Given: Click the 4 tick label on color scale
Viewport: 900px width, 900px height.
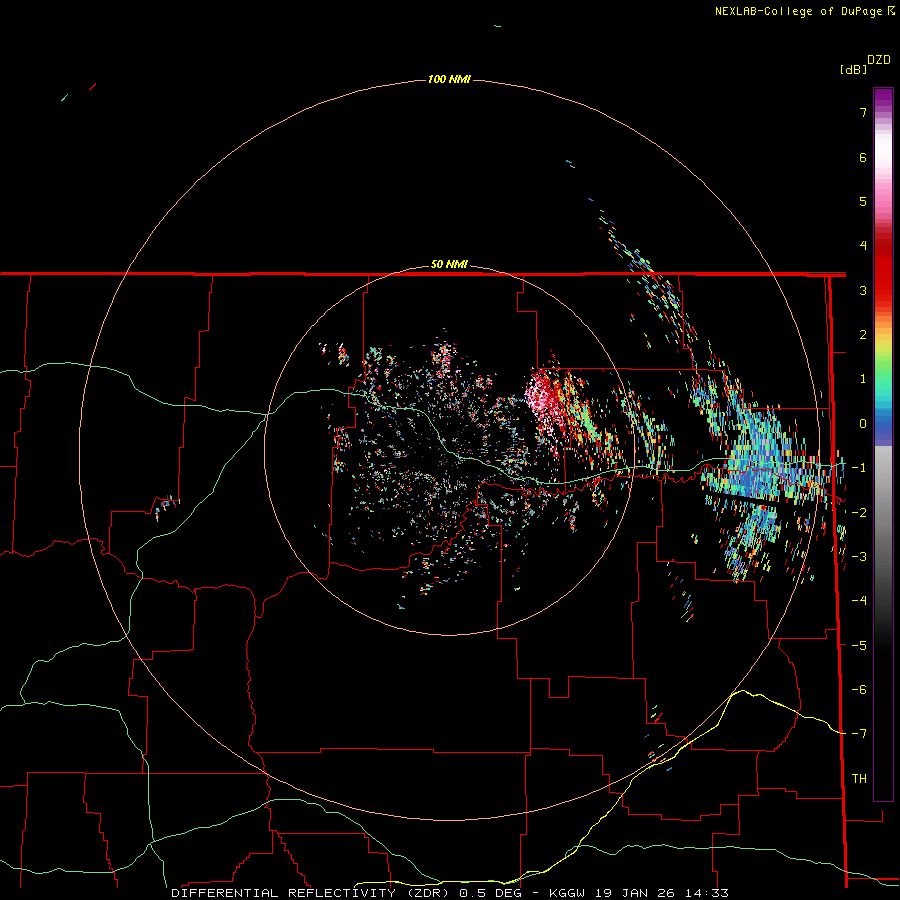Looking at the screenshot, I should (x=863, y=246).
